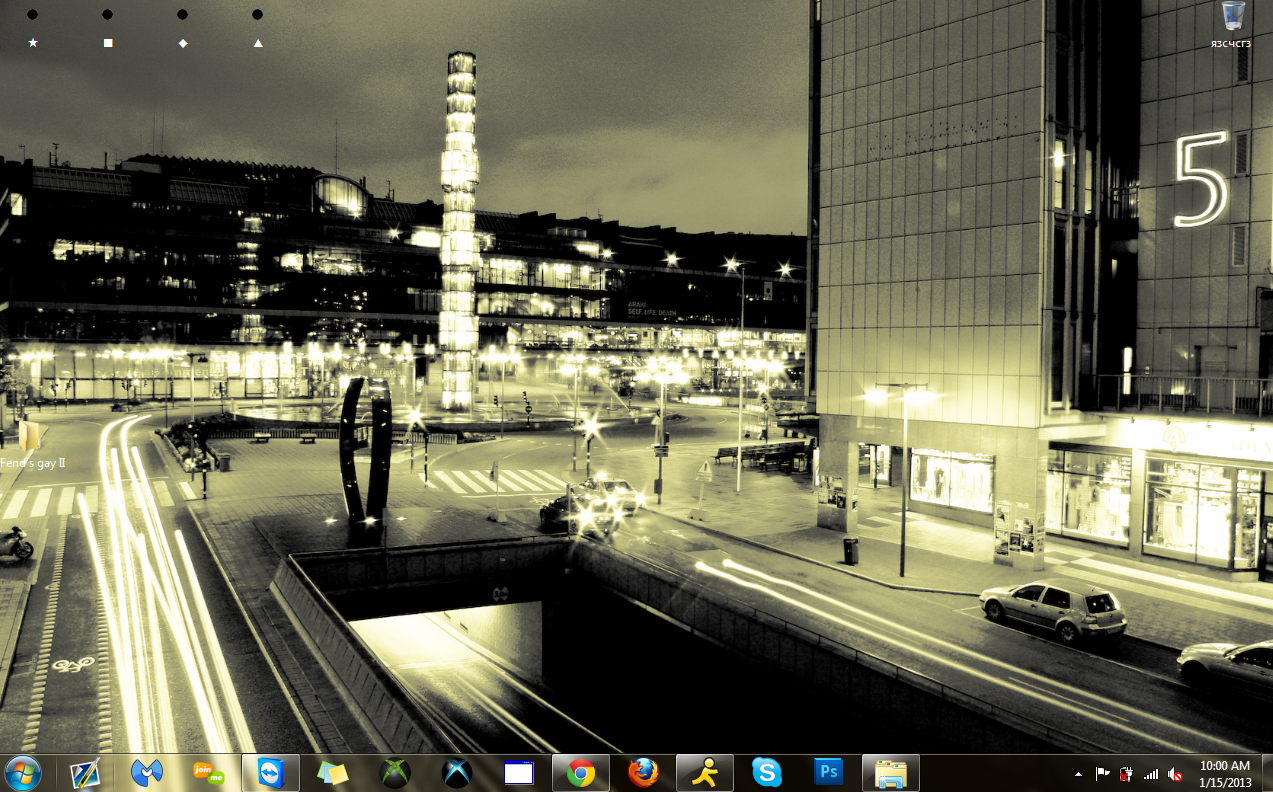Show hidden system tray icons arrow
This screenshot has height=792, width=1273.
pos(1078,774)
